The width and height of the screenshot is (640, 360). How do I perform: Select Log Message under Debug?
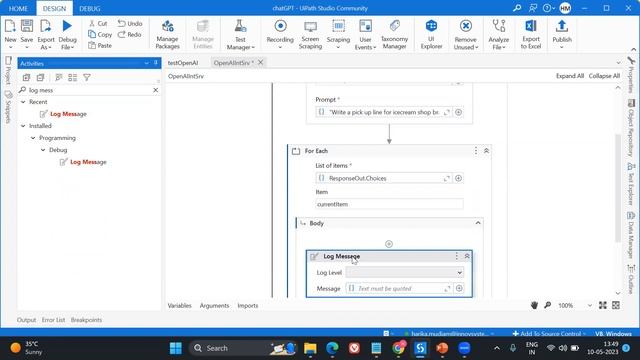coord(88,162)
